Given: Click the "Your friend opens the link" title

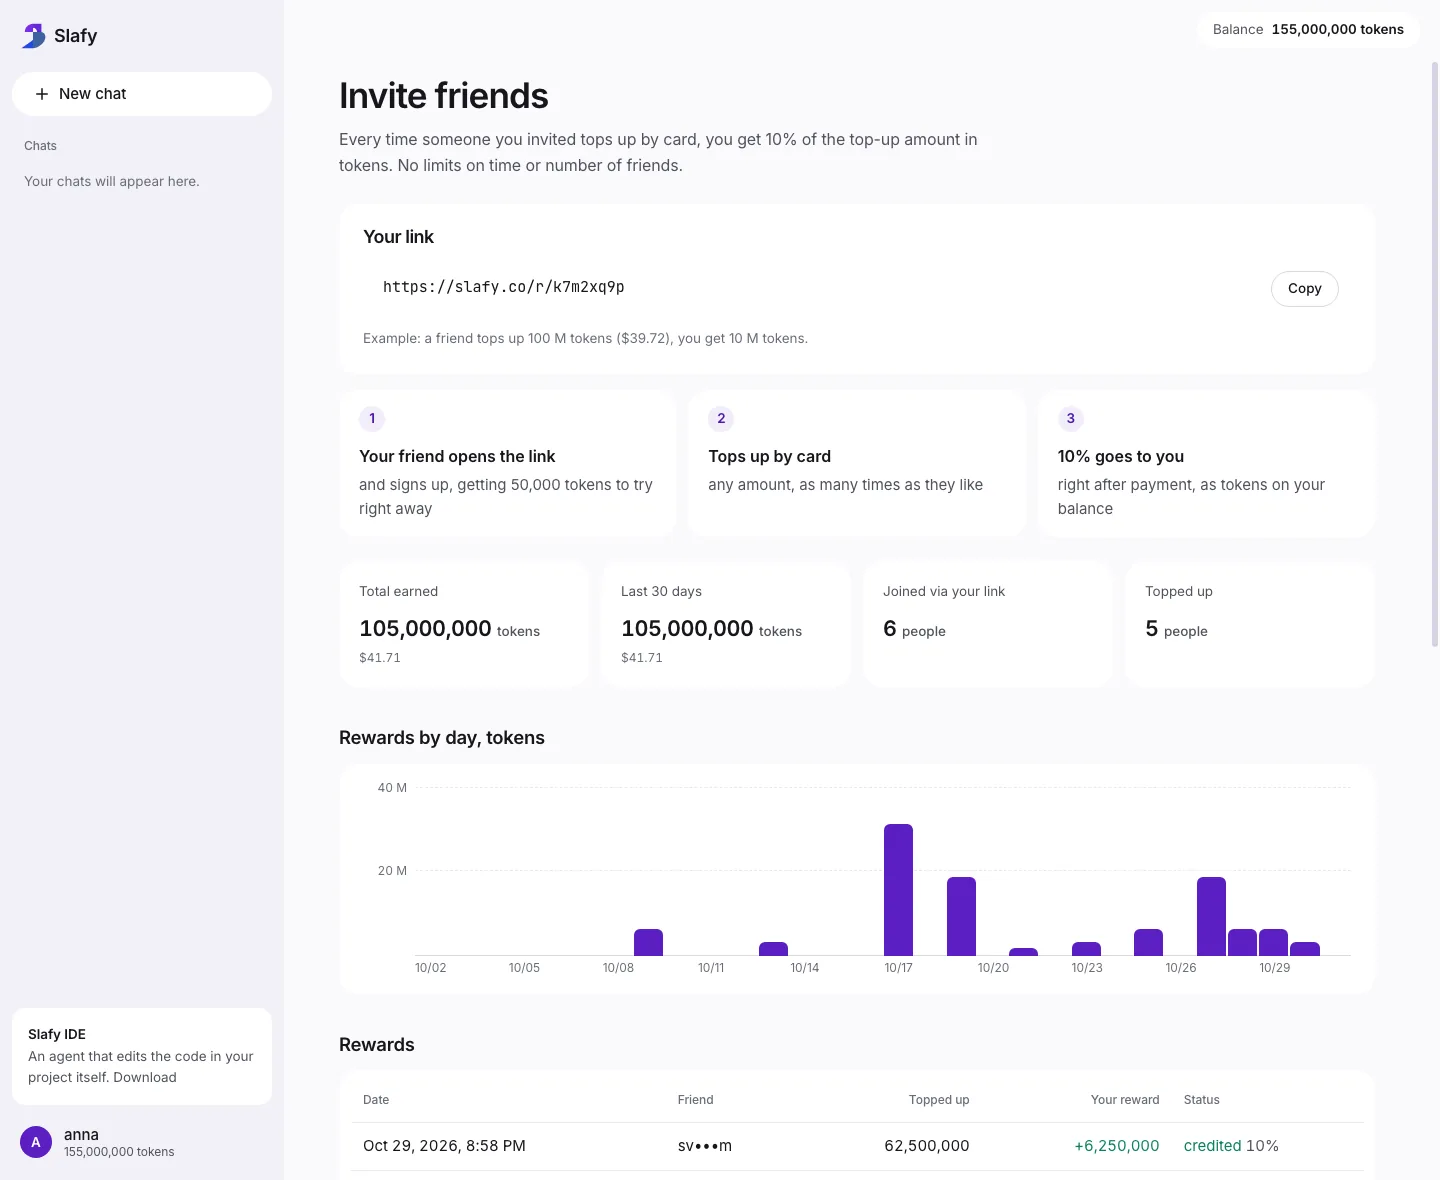Looking at the screenshot, I should tap(457, 456).
